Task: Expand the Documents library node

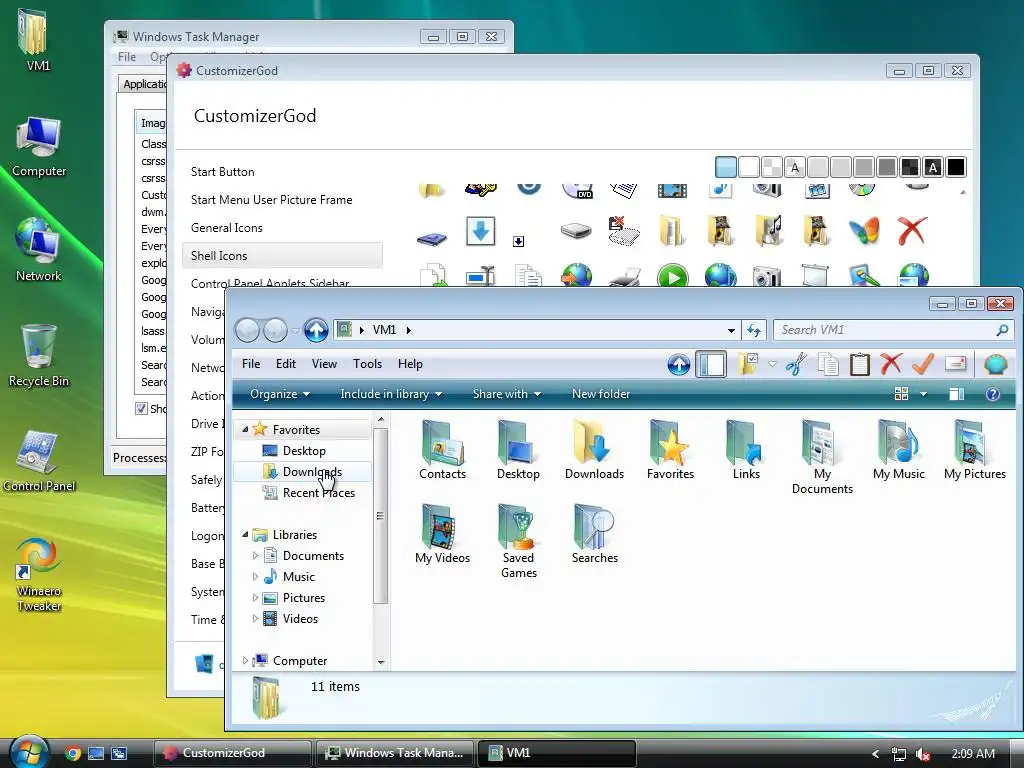Action: click(255, 556)
